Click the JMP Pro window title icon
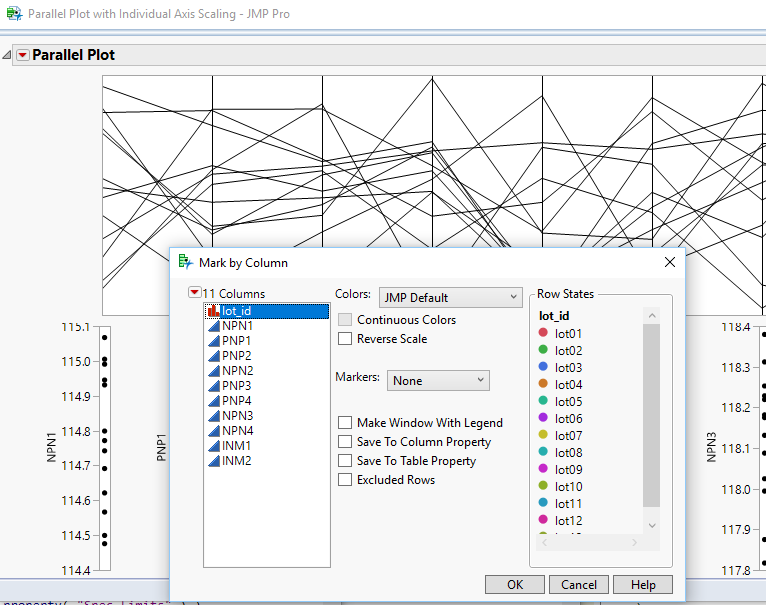766x605 pixels. (x=14, y=13)
